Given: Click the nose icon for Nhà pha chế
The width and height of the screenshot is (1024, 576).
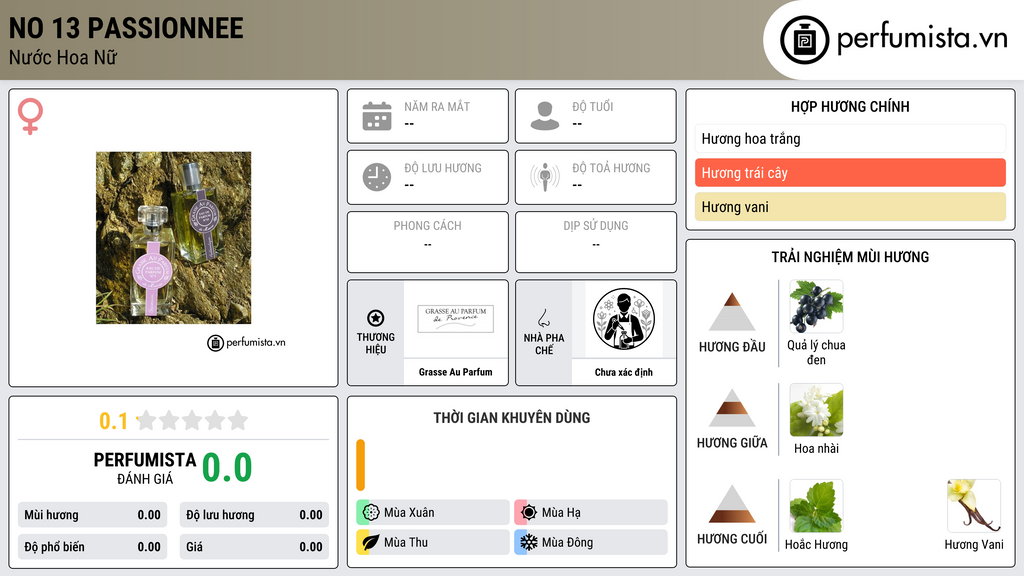Looking at the screenshot, I should coord(543,318).
